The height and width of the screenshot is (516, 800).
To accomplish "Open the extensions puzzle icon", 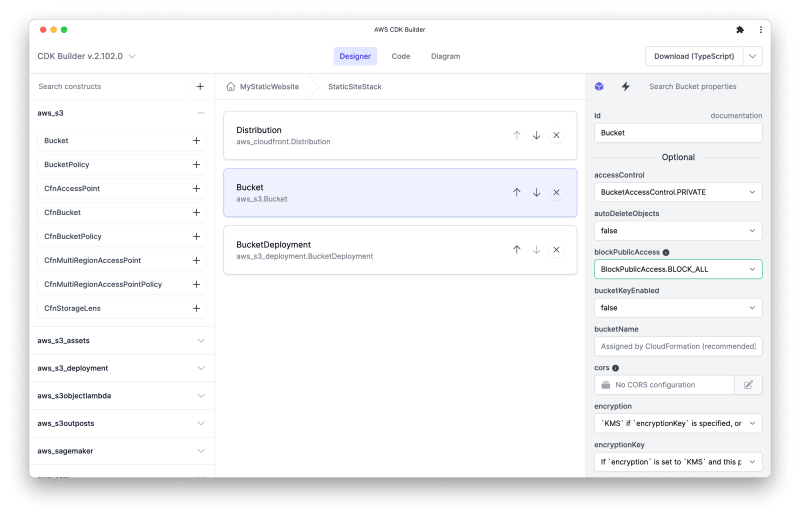I will pyautogui.click(x=740, y=30).
